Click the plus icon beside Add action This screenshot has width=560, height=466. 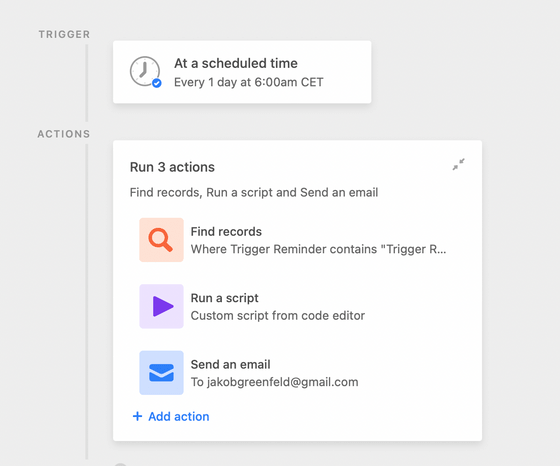(x=138, y=416)
